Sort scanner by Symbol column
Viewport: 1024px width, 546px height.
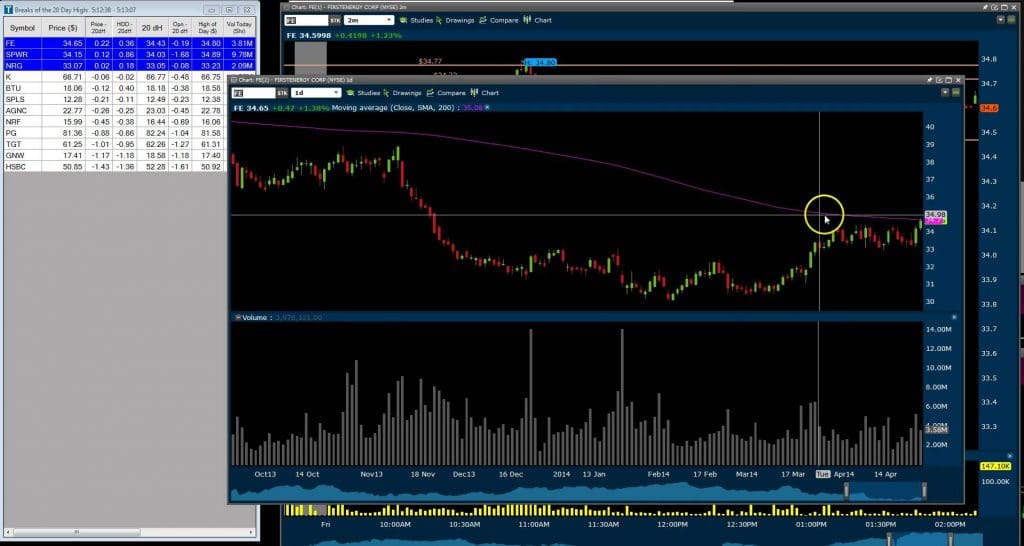[23, 28]
